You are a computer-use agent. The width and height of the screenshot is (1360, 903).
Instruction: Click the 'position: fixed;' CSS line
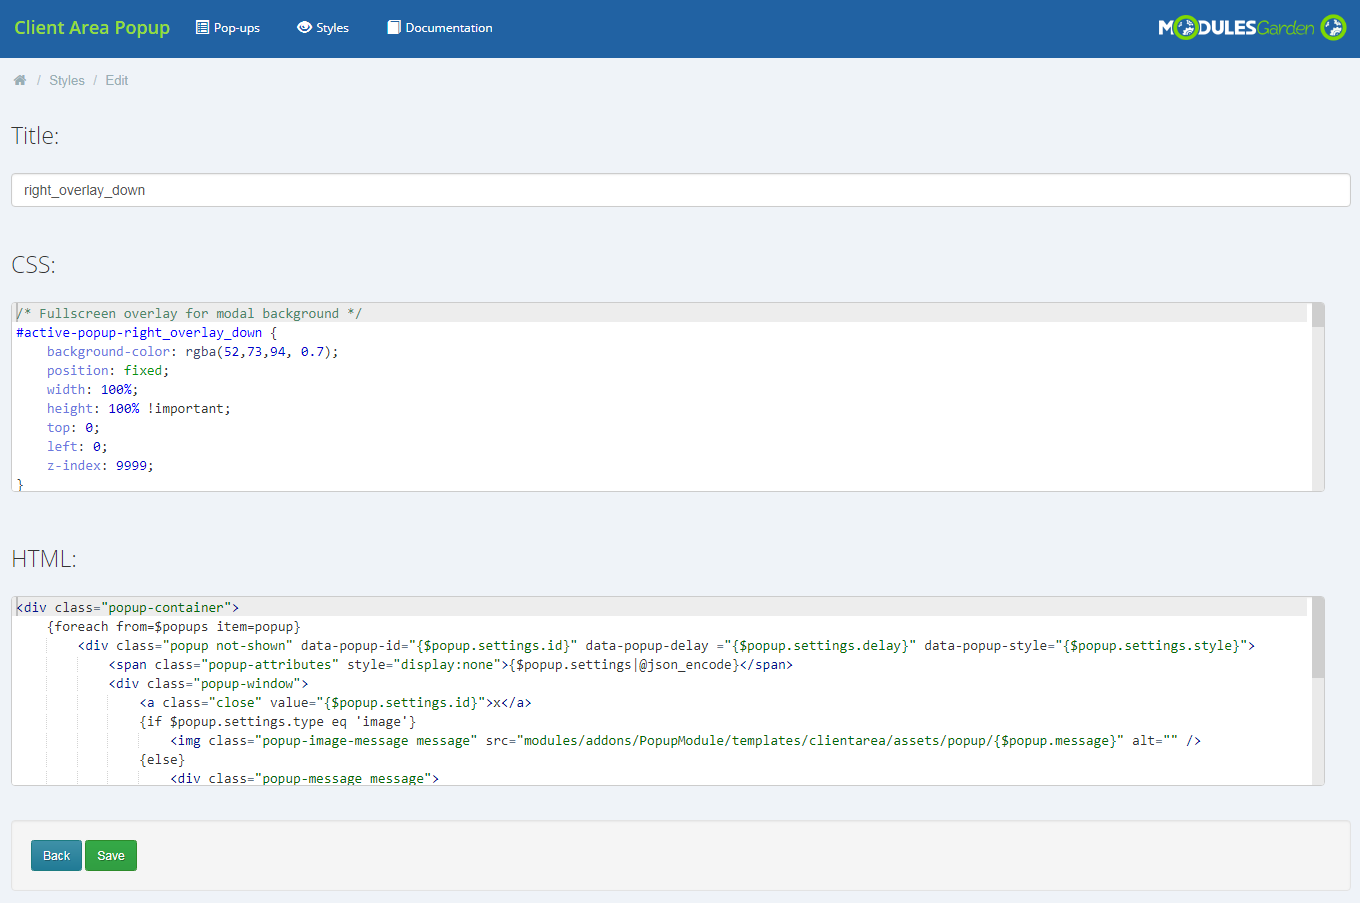coord(108,370)
